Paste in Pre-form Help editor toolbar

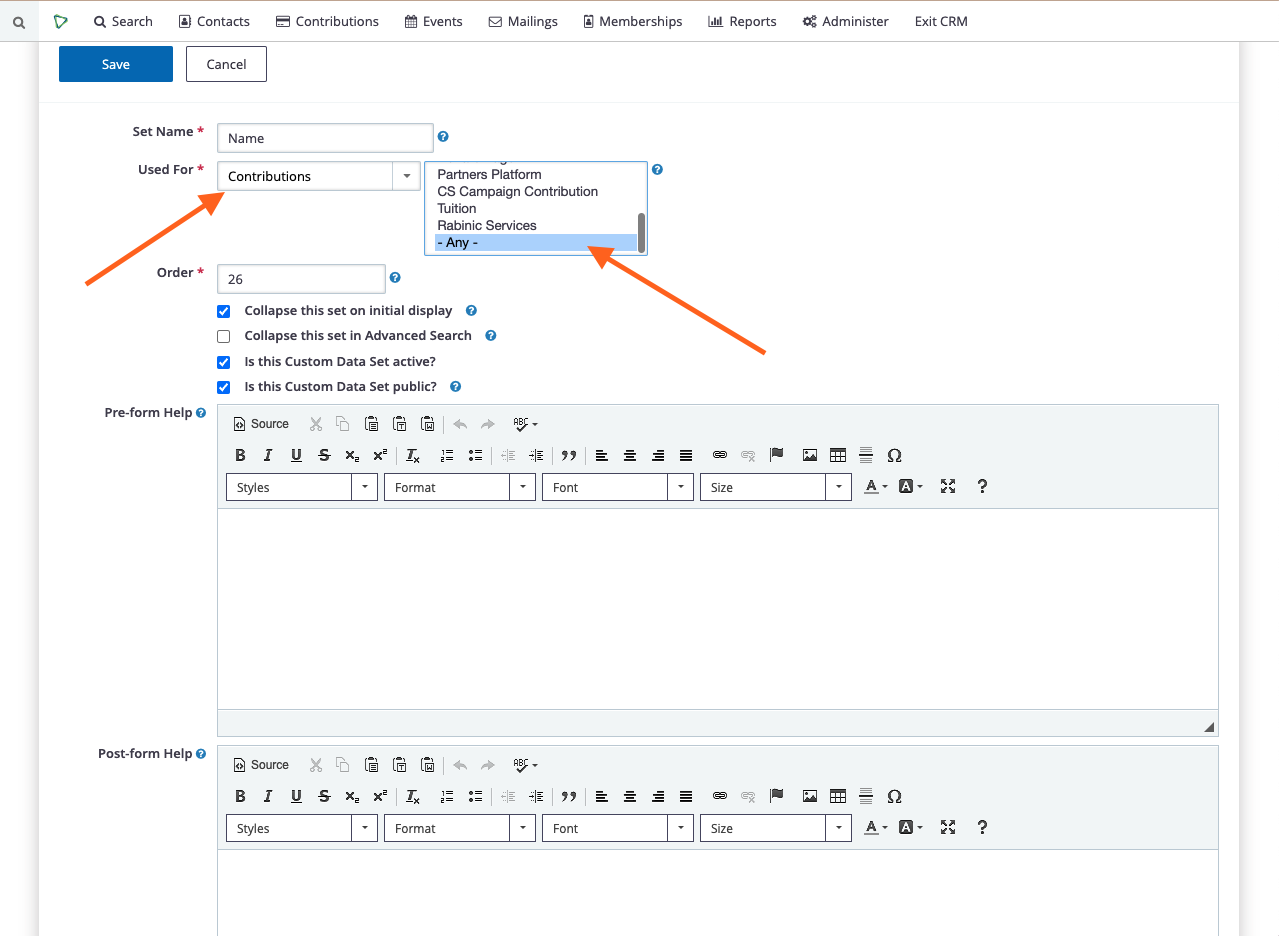[x=371, y=424]
